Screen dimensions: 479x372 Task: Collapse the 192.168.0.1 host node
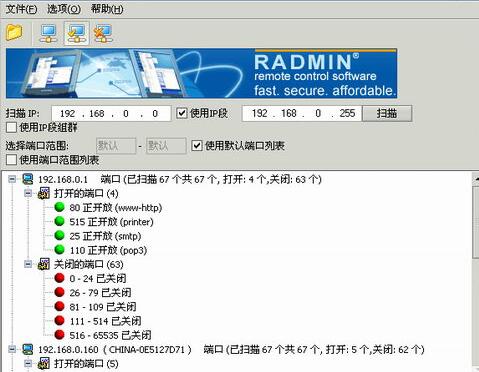[x=12, y=179]
